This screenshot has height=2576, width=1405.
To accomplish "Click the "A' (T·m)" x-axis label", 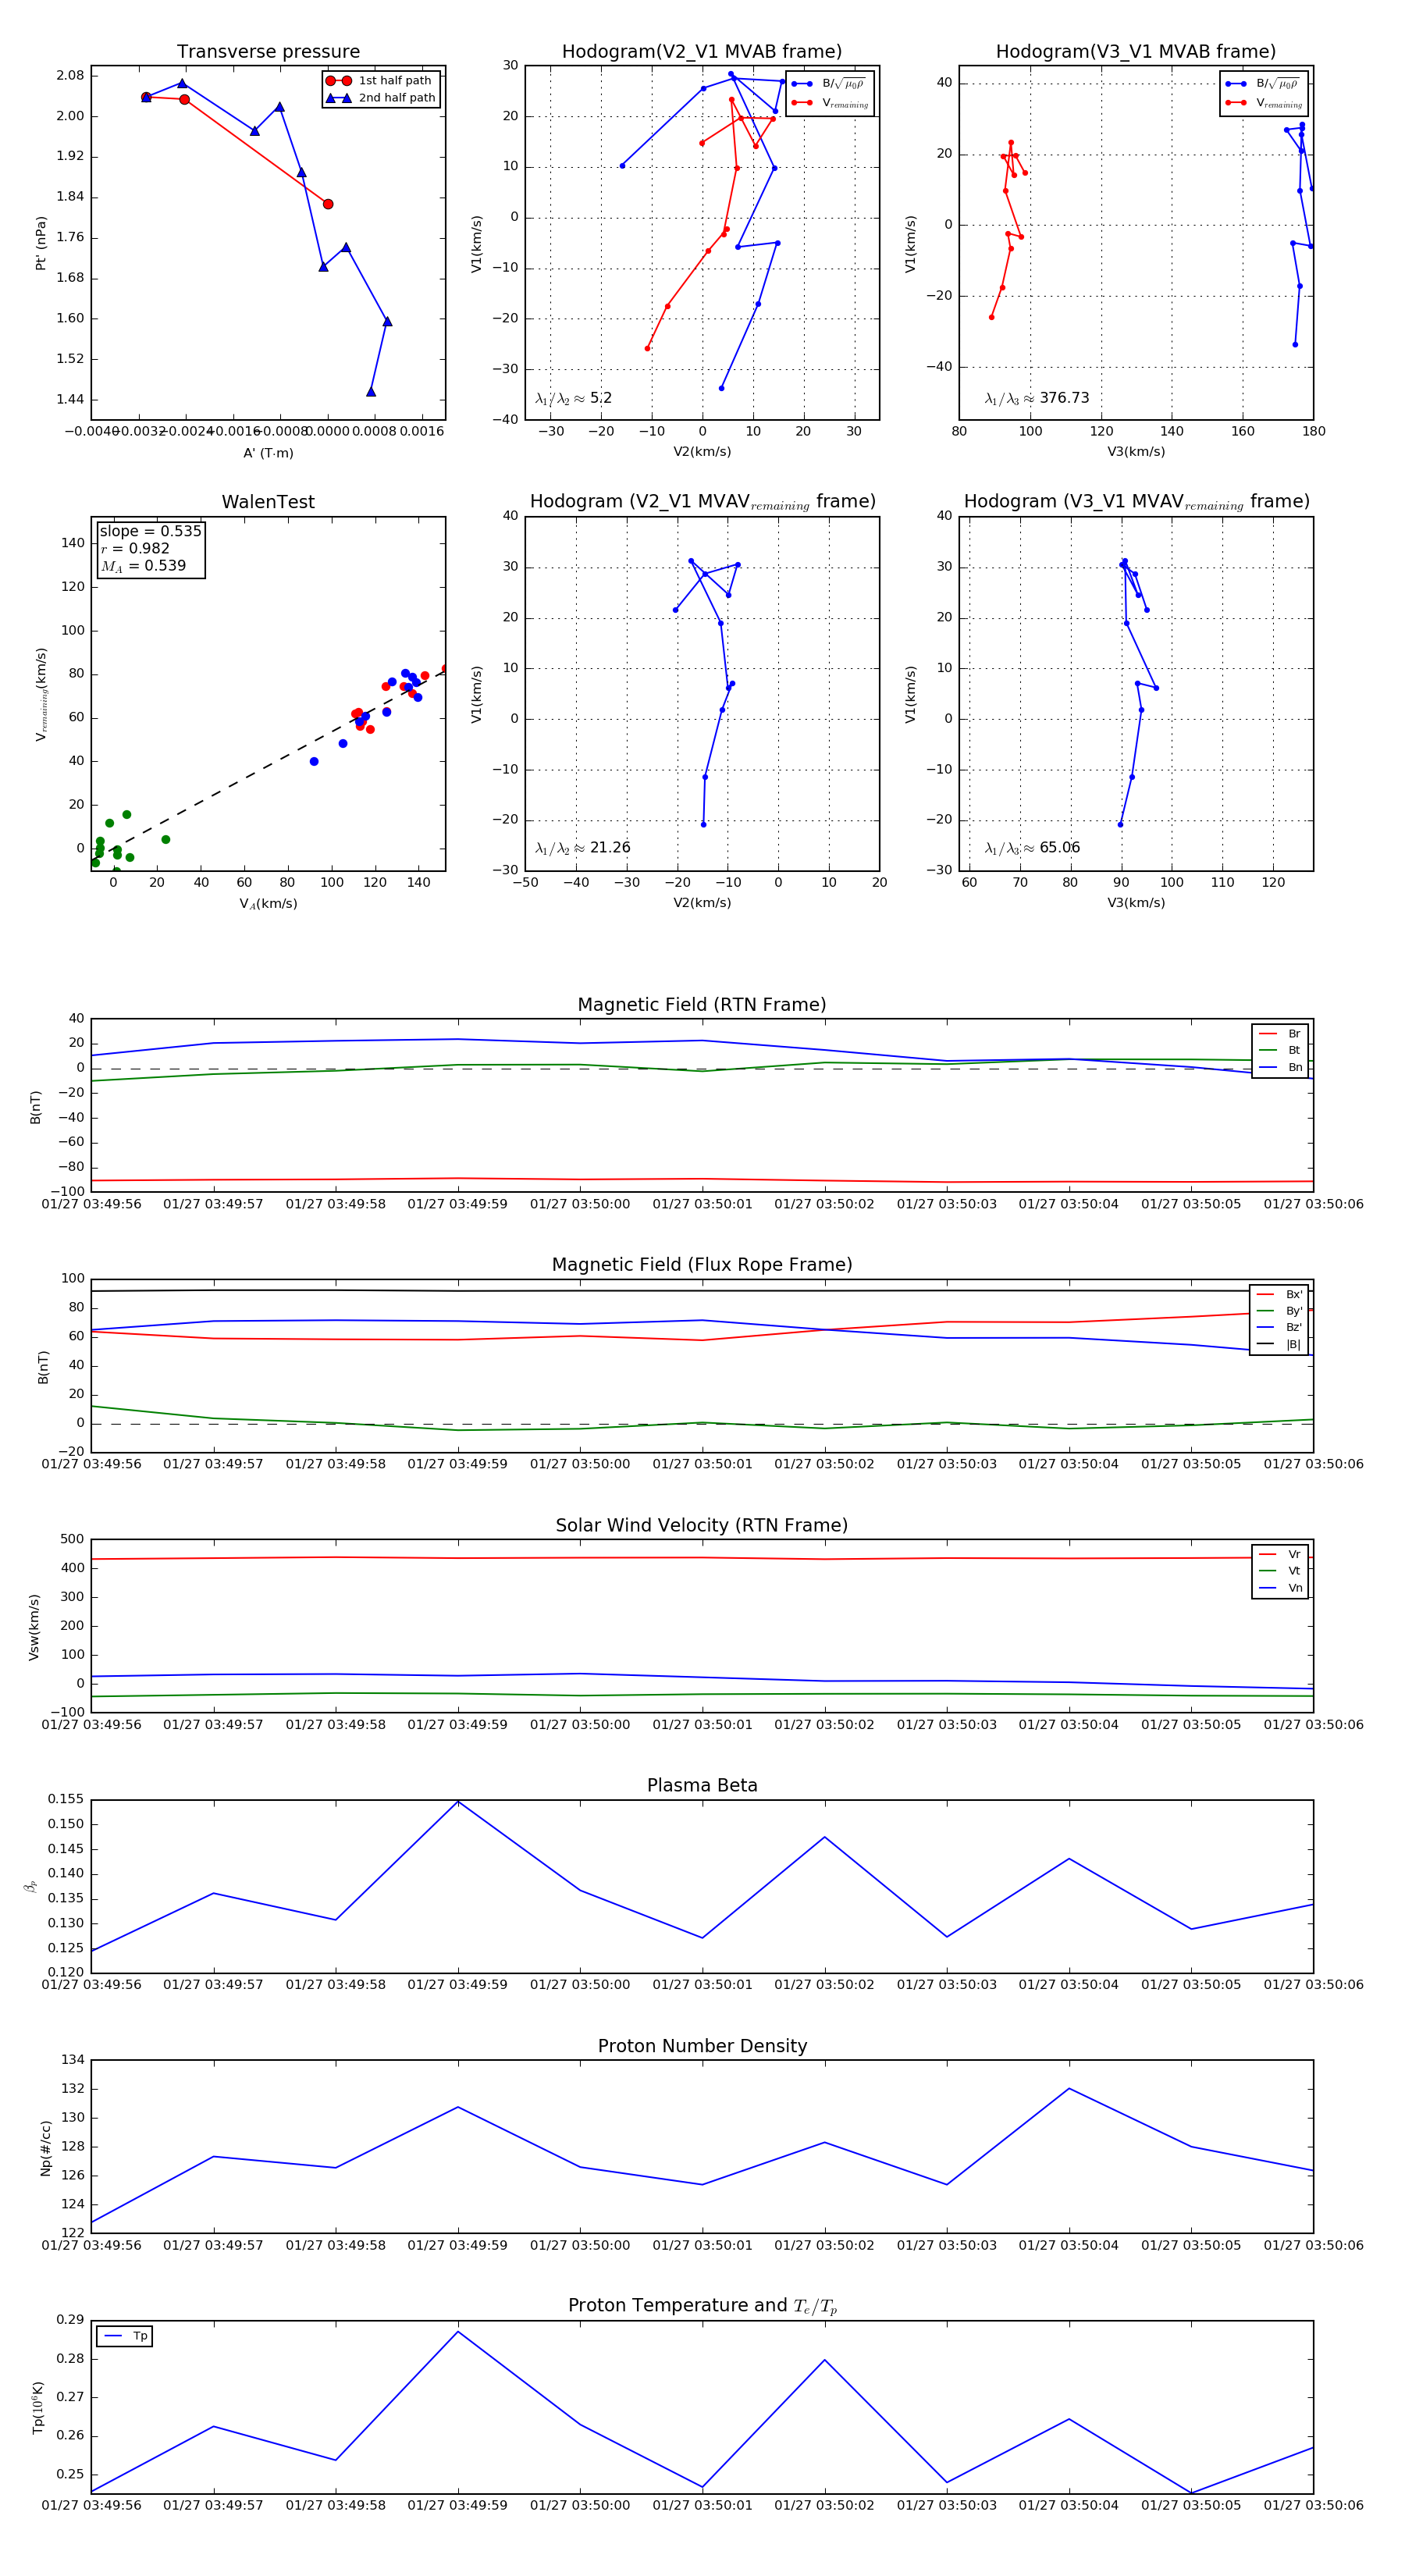I will pyautogui.click(x=268, y=453).
